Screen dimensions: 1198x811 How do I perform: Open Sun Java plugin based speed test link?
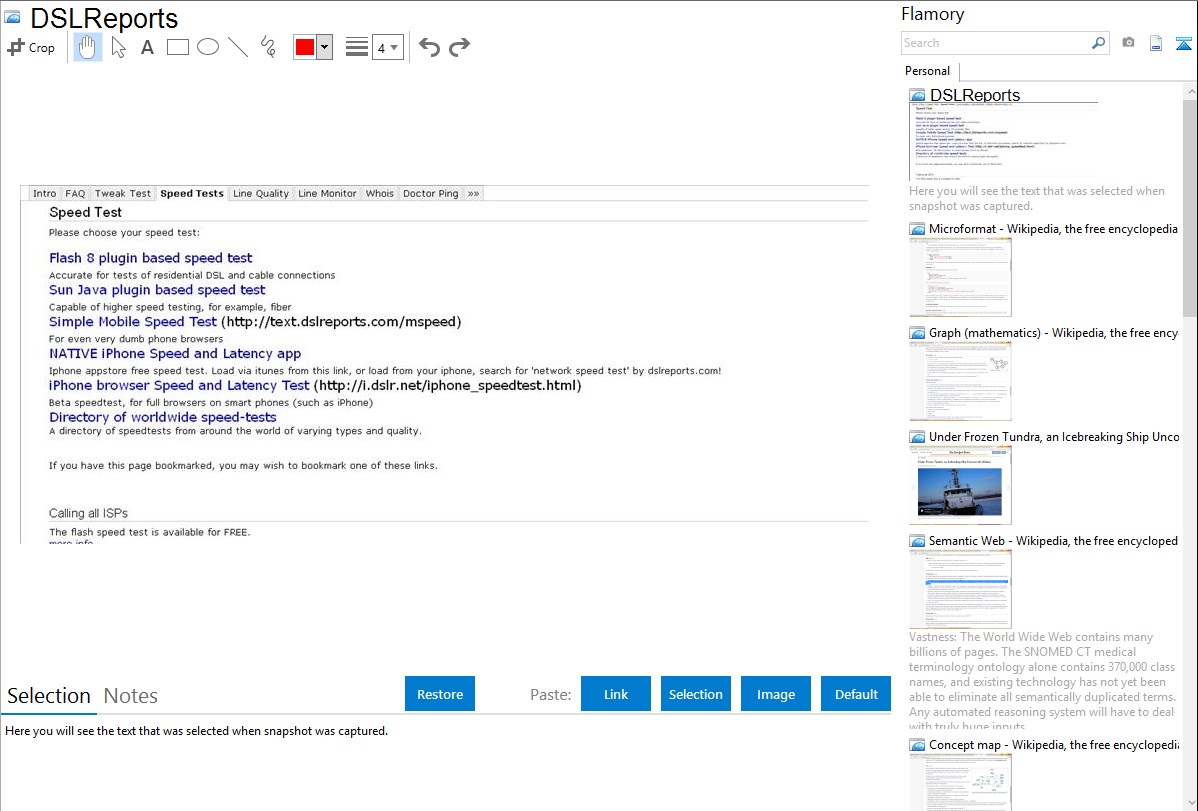pos(157,290)
